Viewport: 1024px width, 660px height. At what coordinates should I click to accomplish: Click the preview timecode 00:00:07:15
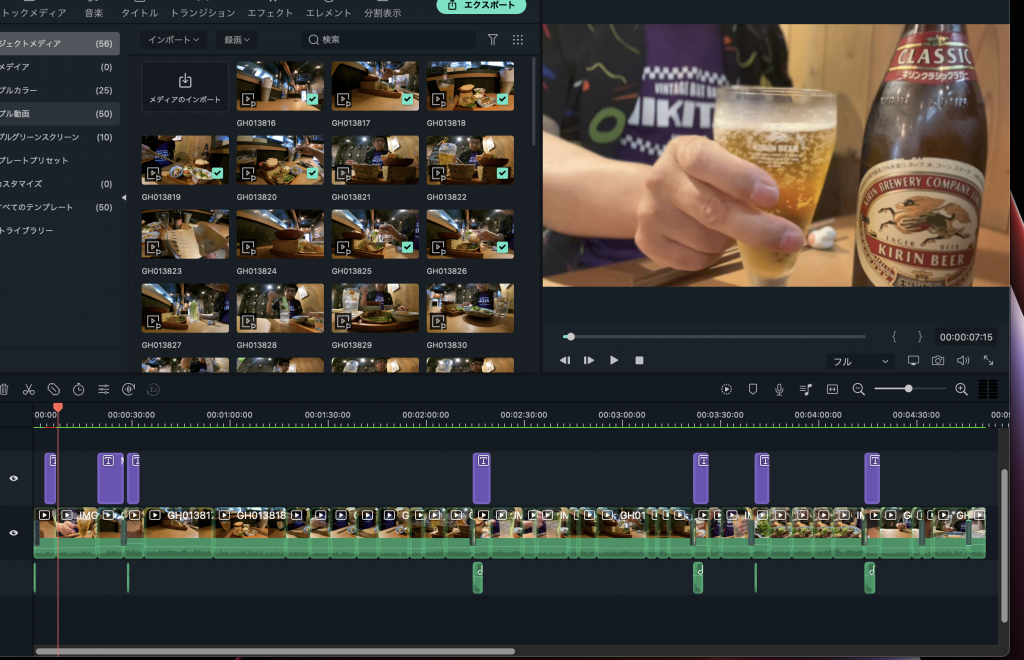966,337
